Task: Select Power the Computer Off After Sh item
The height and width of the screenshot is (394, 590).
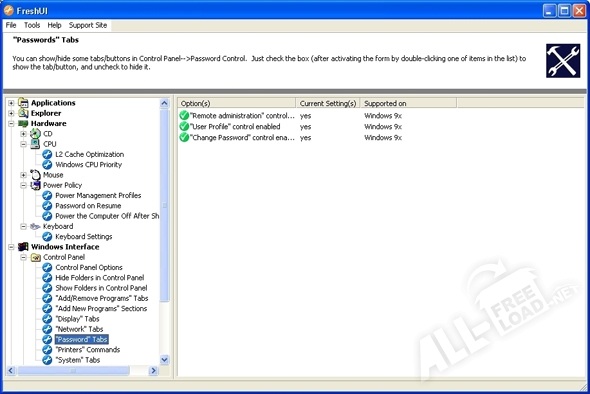Action: tap(107, 216)
